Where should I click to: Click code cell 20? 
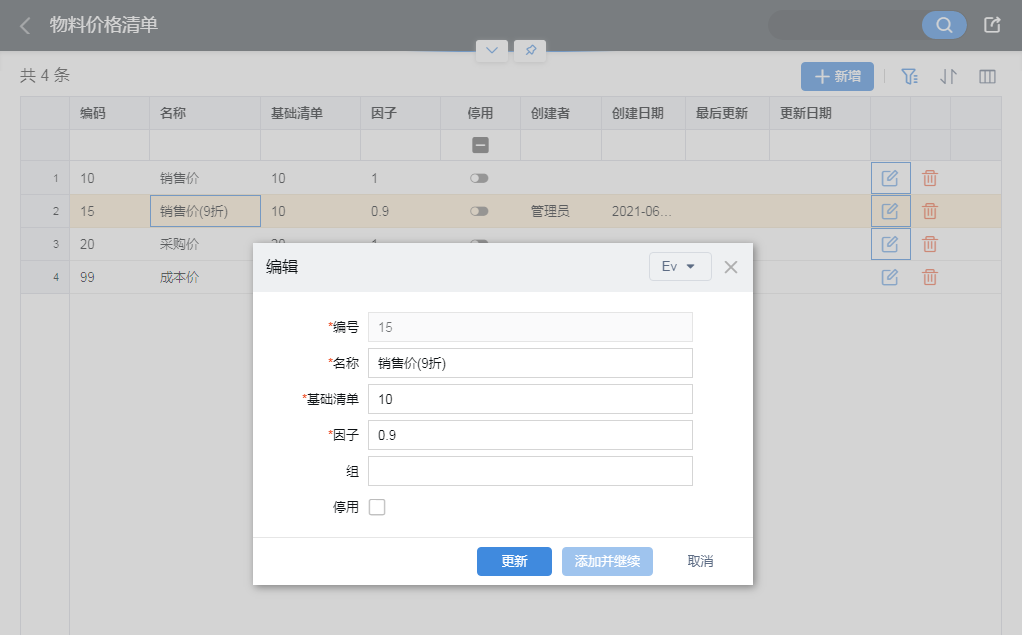point(110,244)
